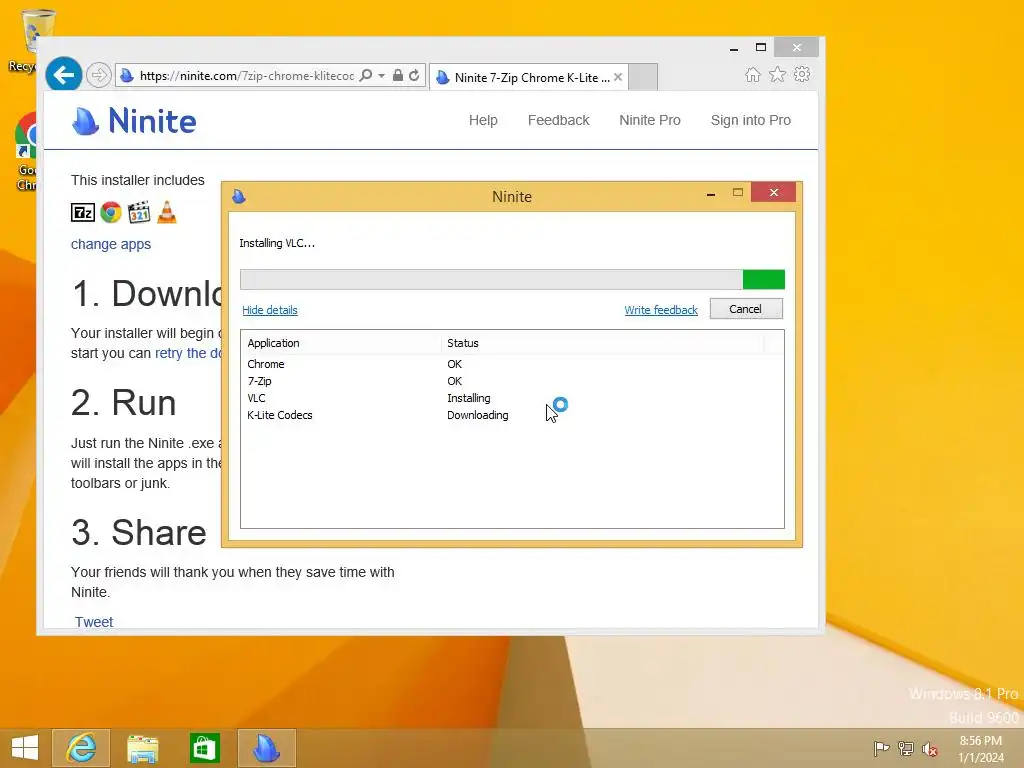The image size is (1024, 768).
Task: Select the Chrome row in details list
Action: (512, 364)
